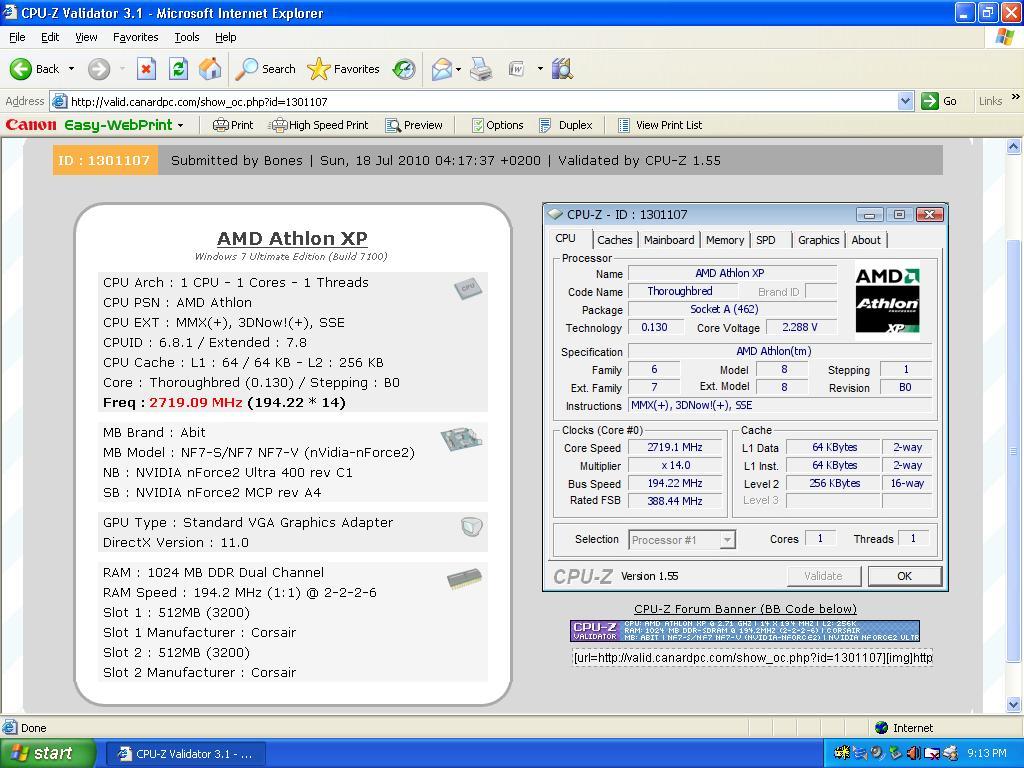Image resolution: width=1024 pixels, height=768 pixels.
Task: Click Internet zone in status bar
Action: pyautogui.click(x=904, y=728)
